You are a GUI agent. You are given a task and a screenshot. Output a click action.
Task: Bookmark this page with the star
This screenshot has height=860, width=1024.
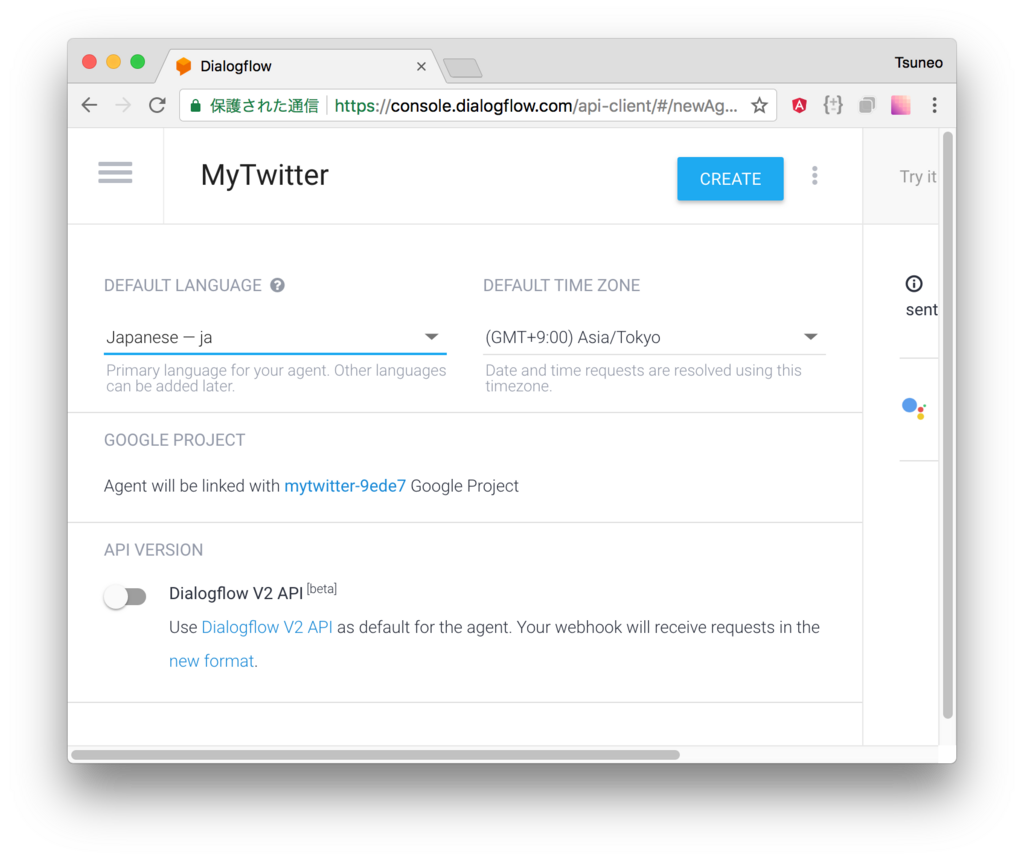tap(759, 105)
